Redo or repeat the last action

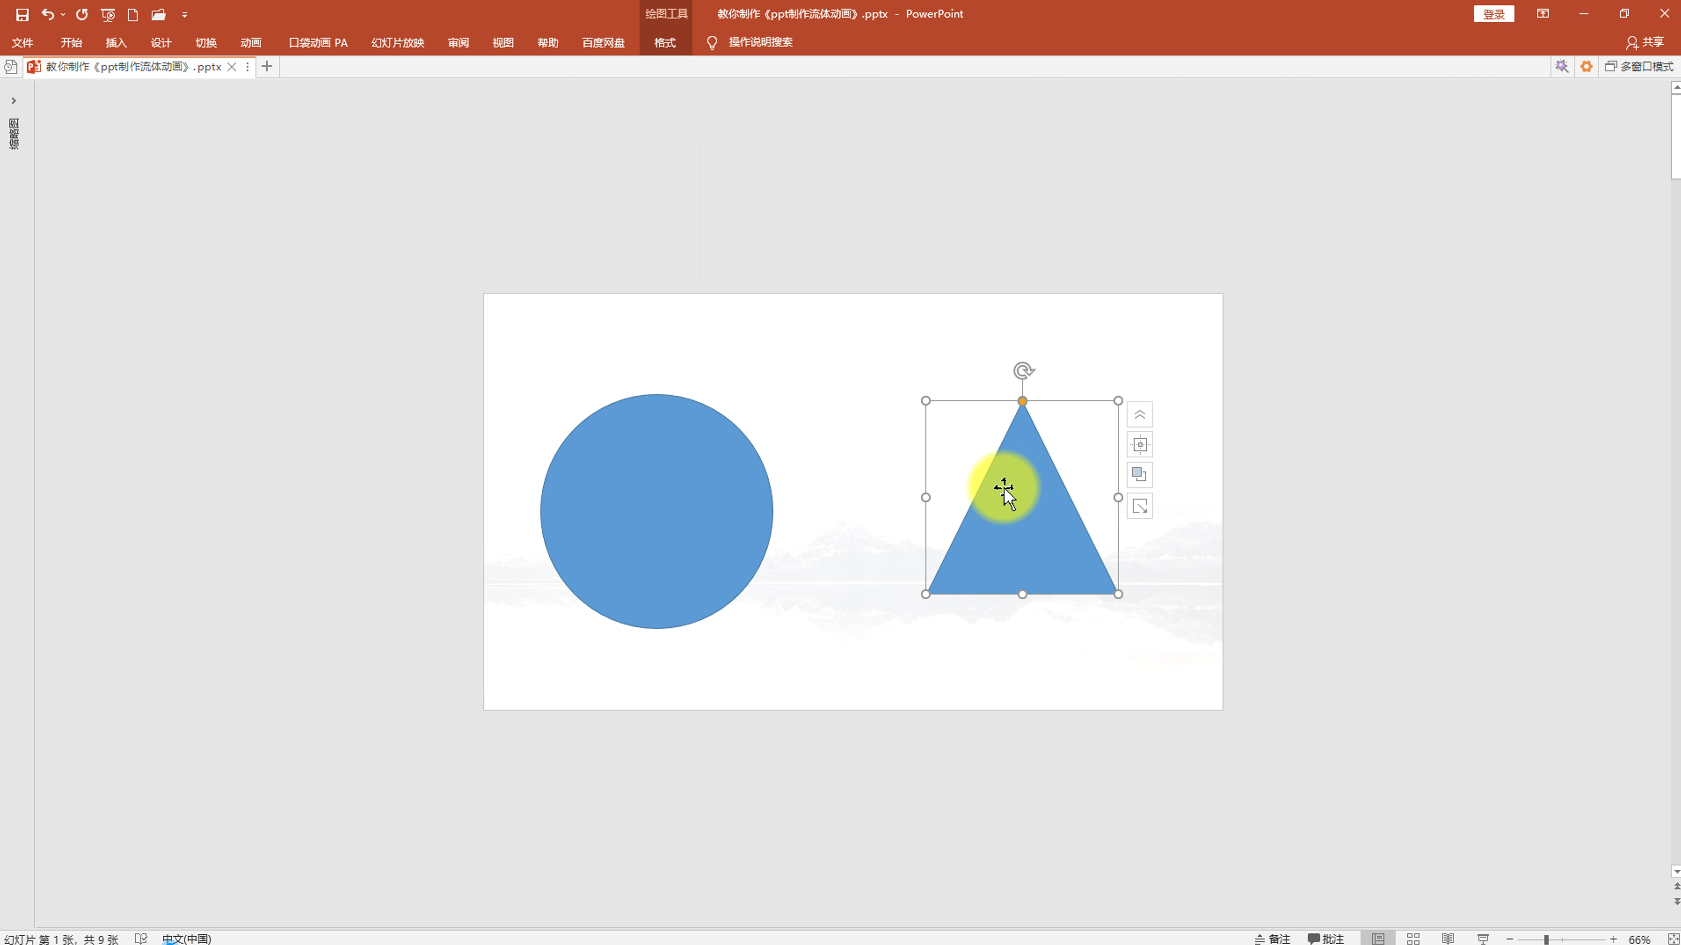pos(82,14)
